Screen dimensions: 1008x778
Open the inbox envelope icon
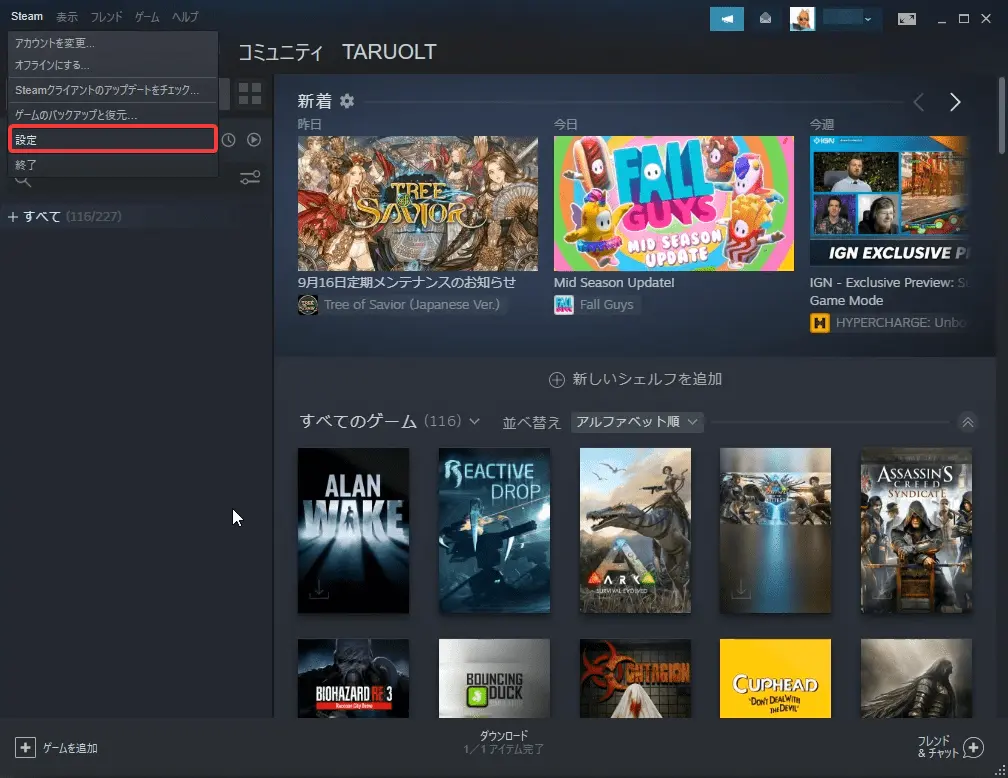[x=765, y=19]
